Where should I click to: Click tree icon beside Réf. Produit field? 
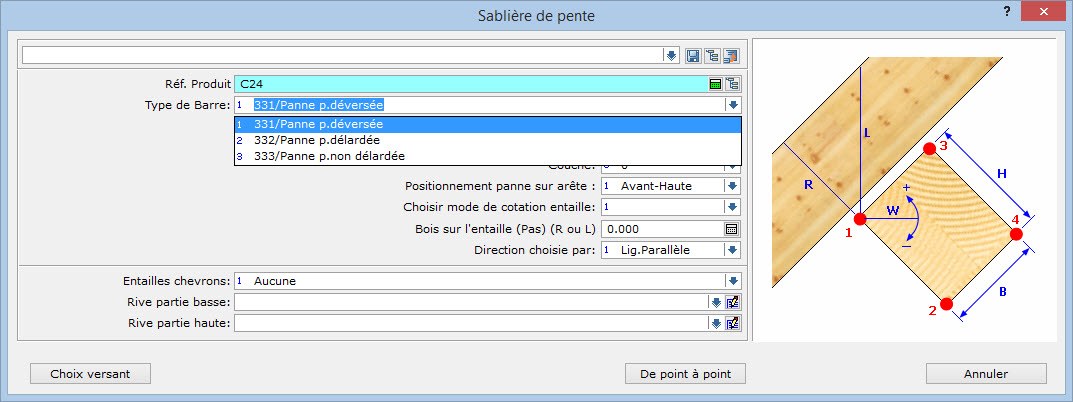click(732, 84)
